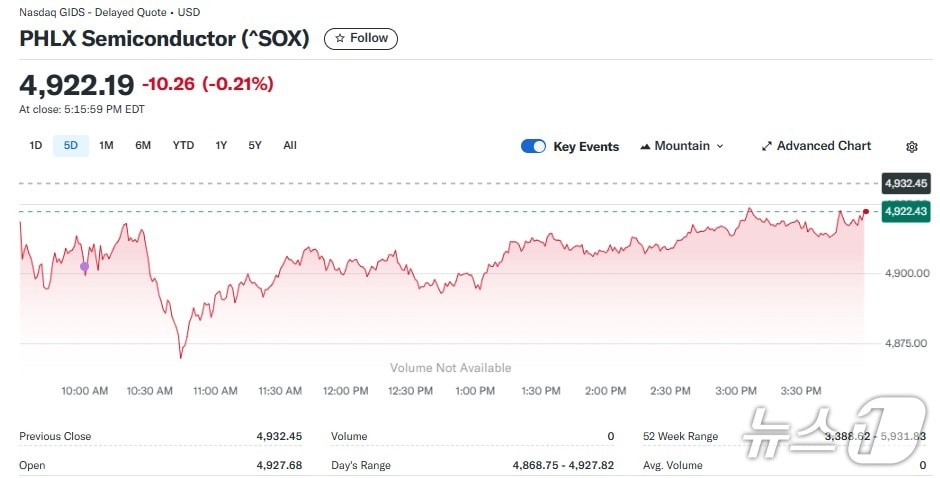
Task: Show the YTD range
Action: tap(183, 145)
